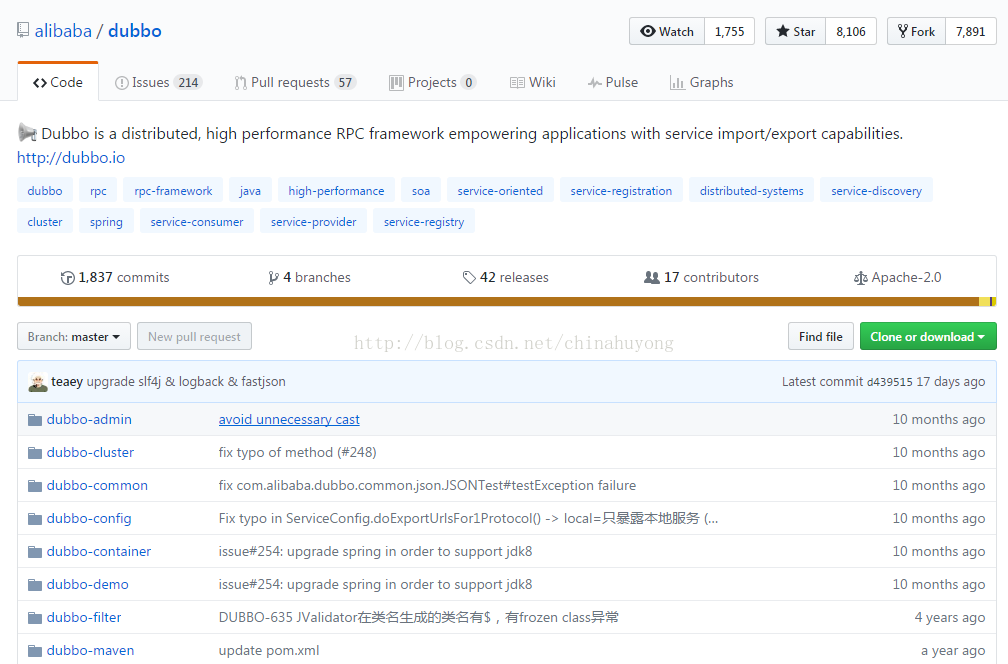
Task: Click the Find file button
Action: click(x=820, y=336)
